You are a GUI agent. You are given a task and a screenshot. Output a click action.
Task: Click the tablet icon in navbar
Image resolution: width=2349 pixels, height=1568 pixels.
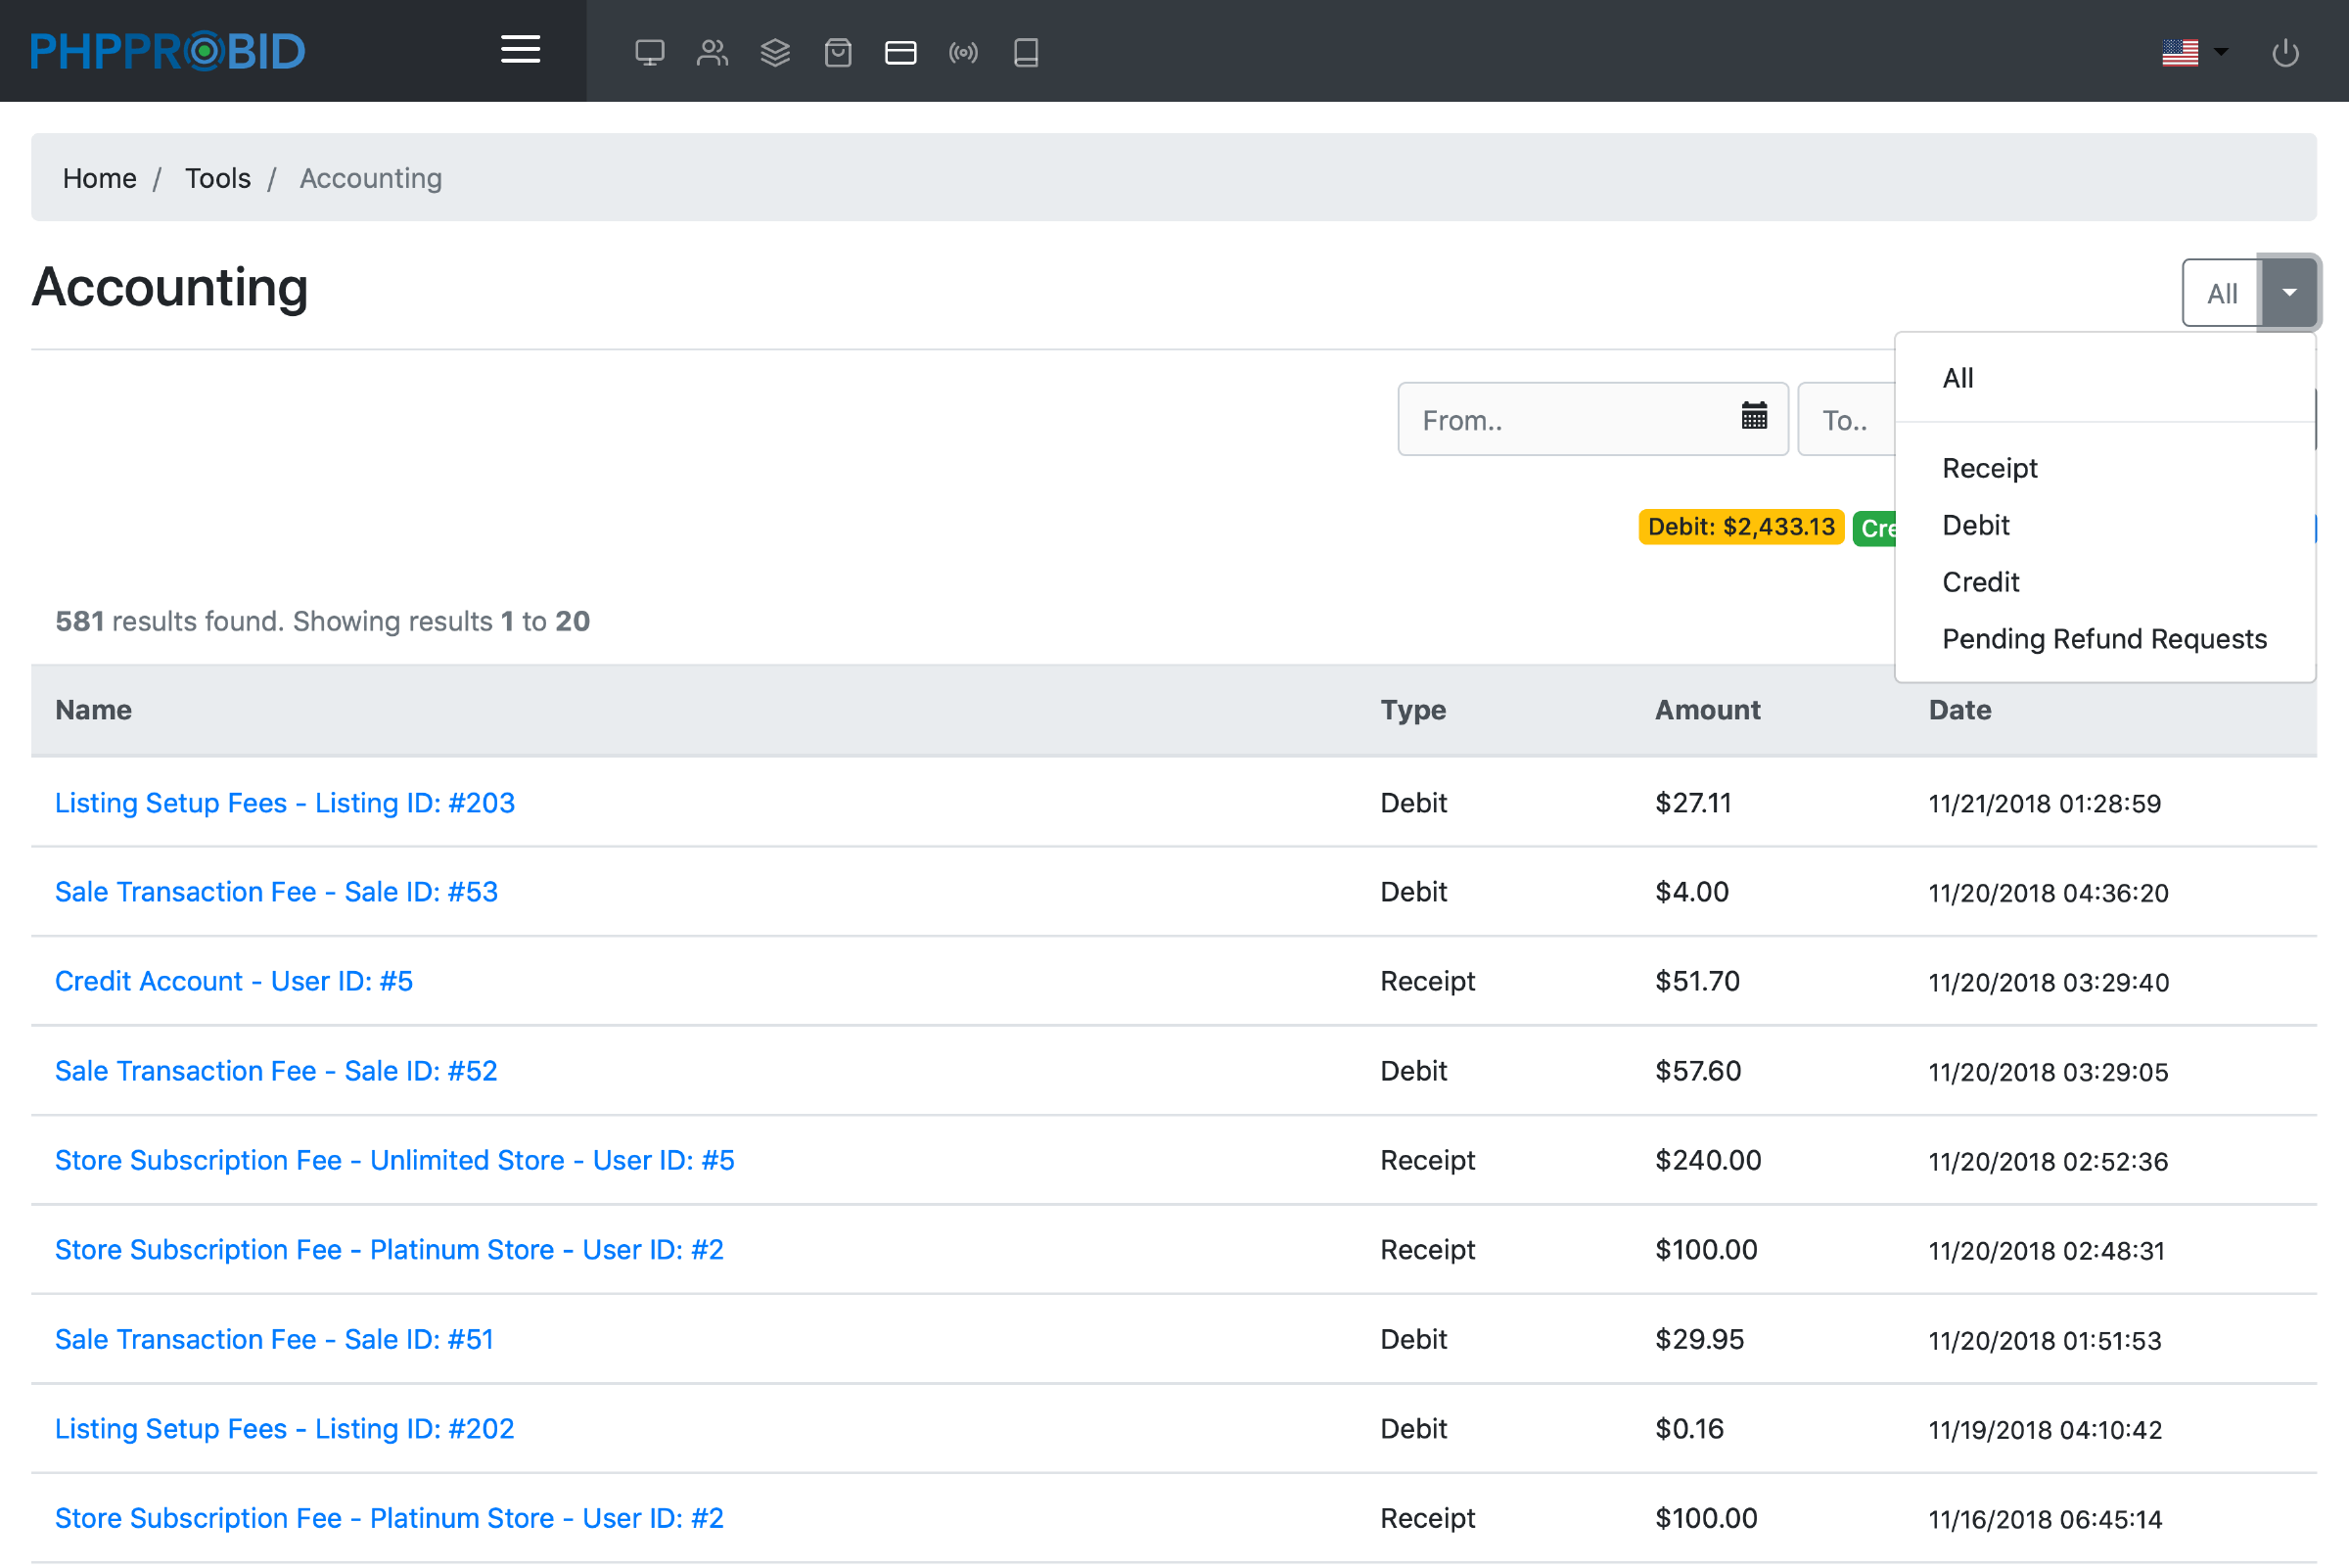(x=1026, y=52)
